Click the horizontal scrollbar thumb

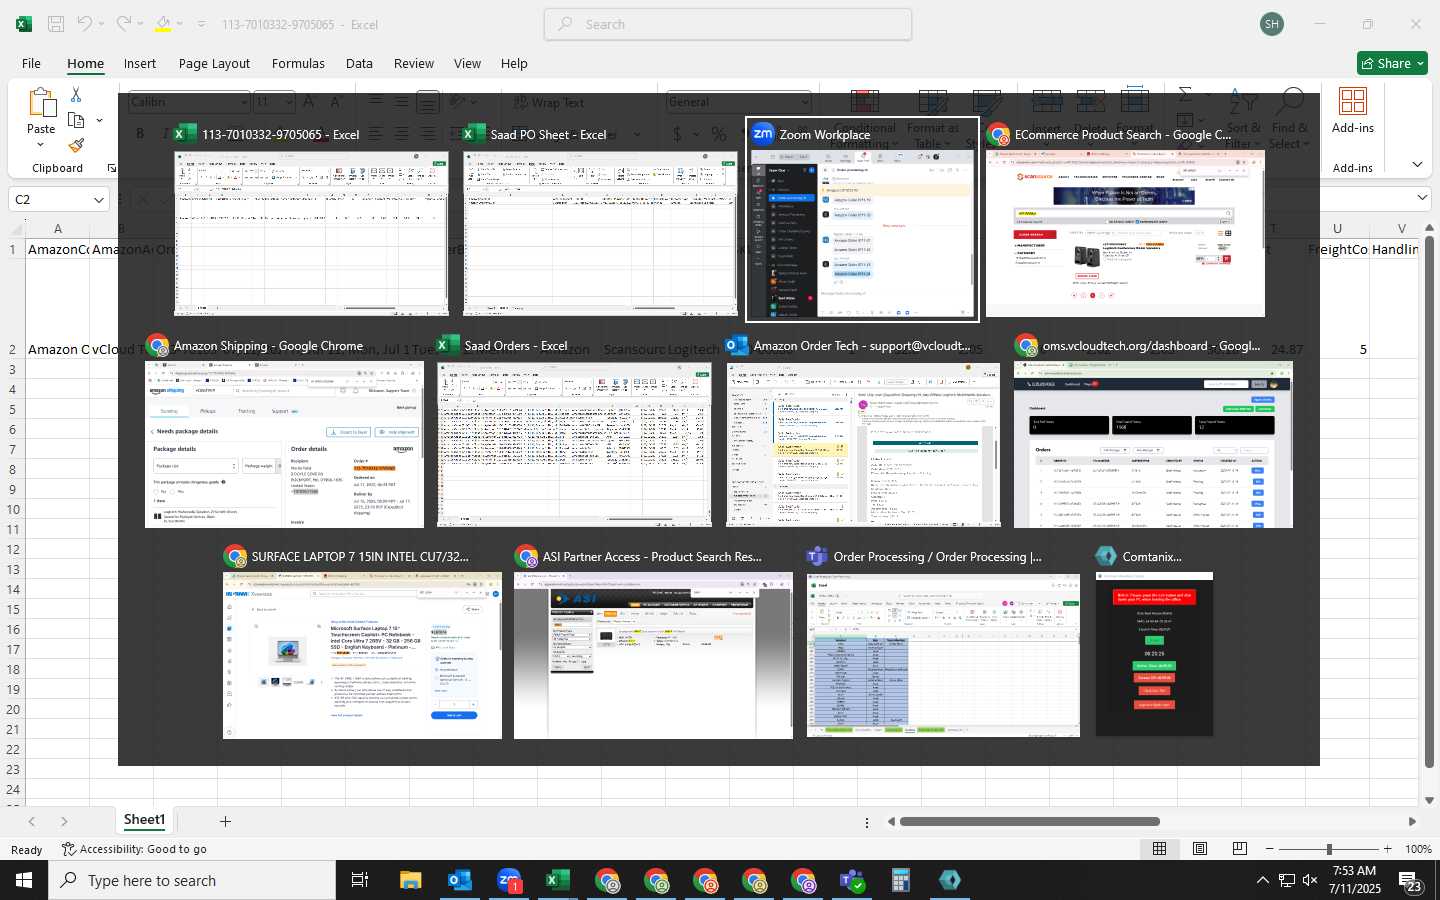[x=1029, y=821]
